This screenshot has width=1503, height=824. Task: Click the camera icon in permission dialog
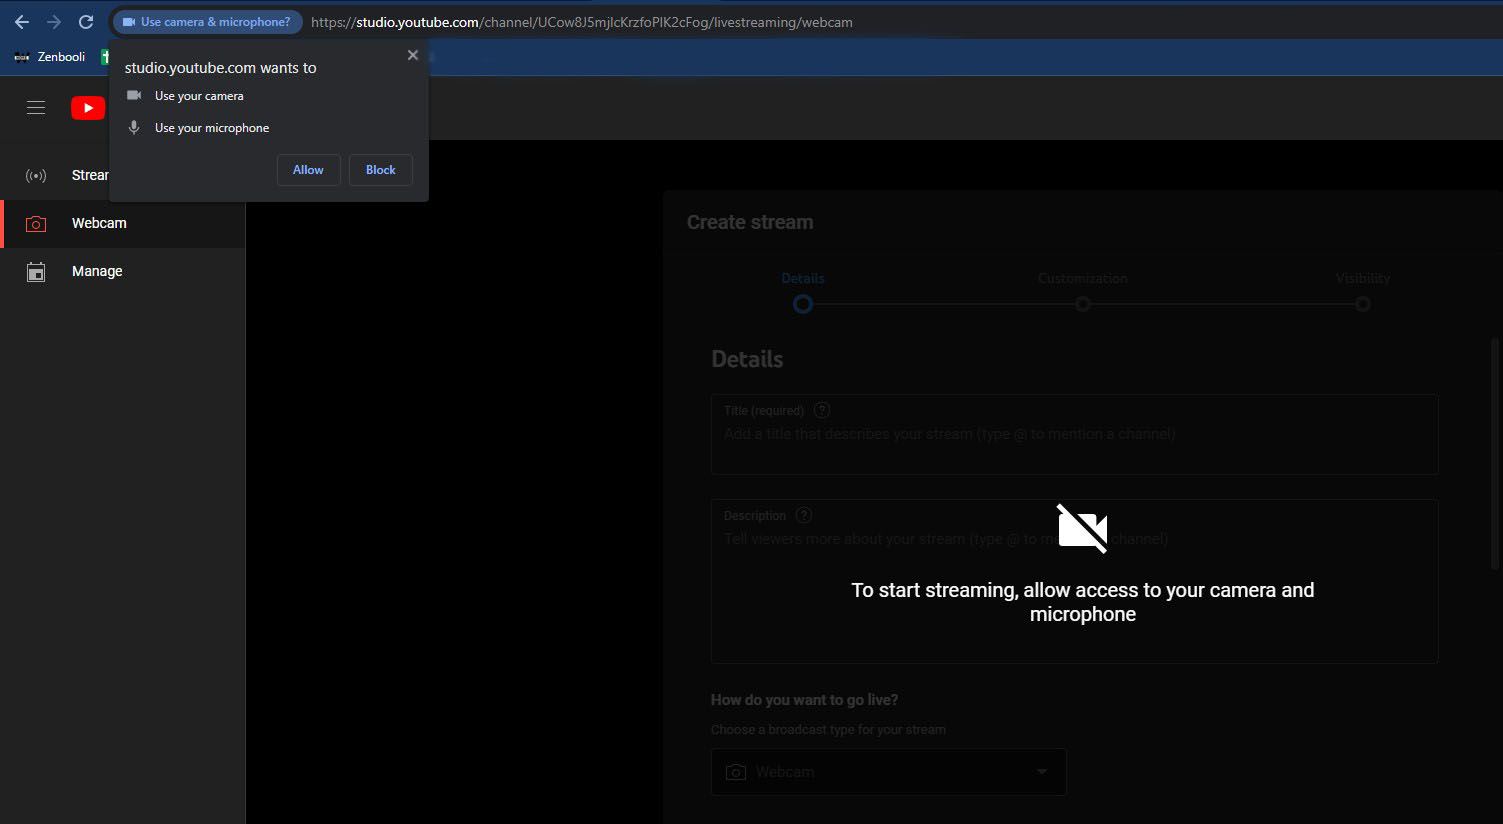coord(134,95)
